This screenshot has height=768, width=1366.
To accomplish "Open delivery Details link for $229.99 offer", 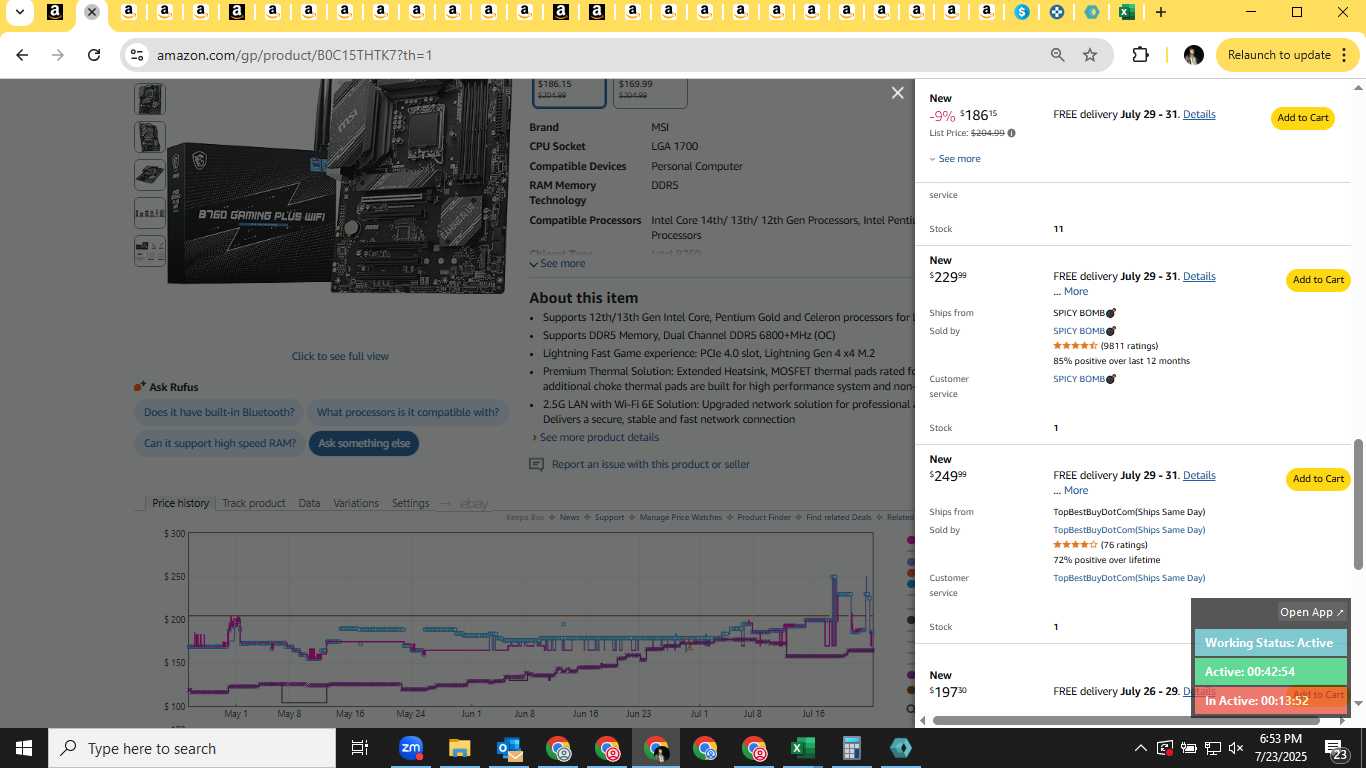I will pos(1199,276).
